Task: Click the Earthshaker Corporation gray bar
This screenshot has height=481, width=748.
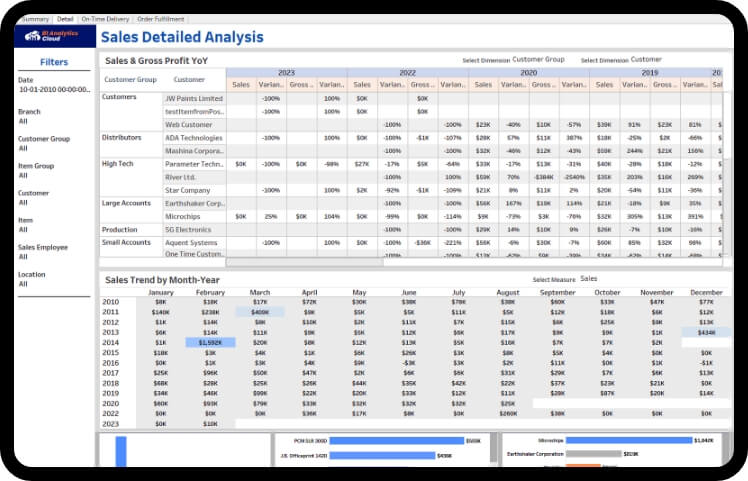Action: click(593, 454)
